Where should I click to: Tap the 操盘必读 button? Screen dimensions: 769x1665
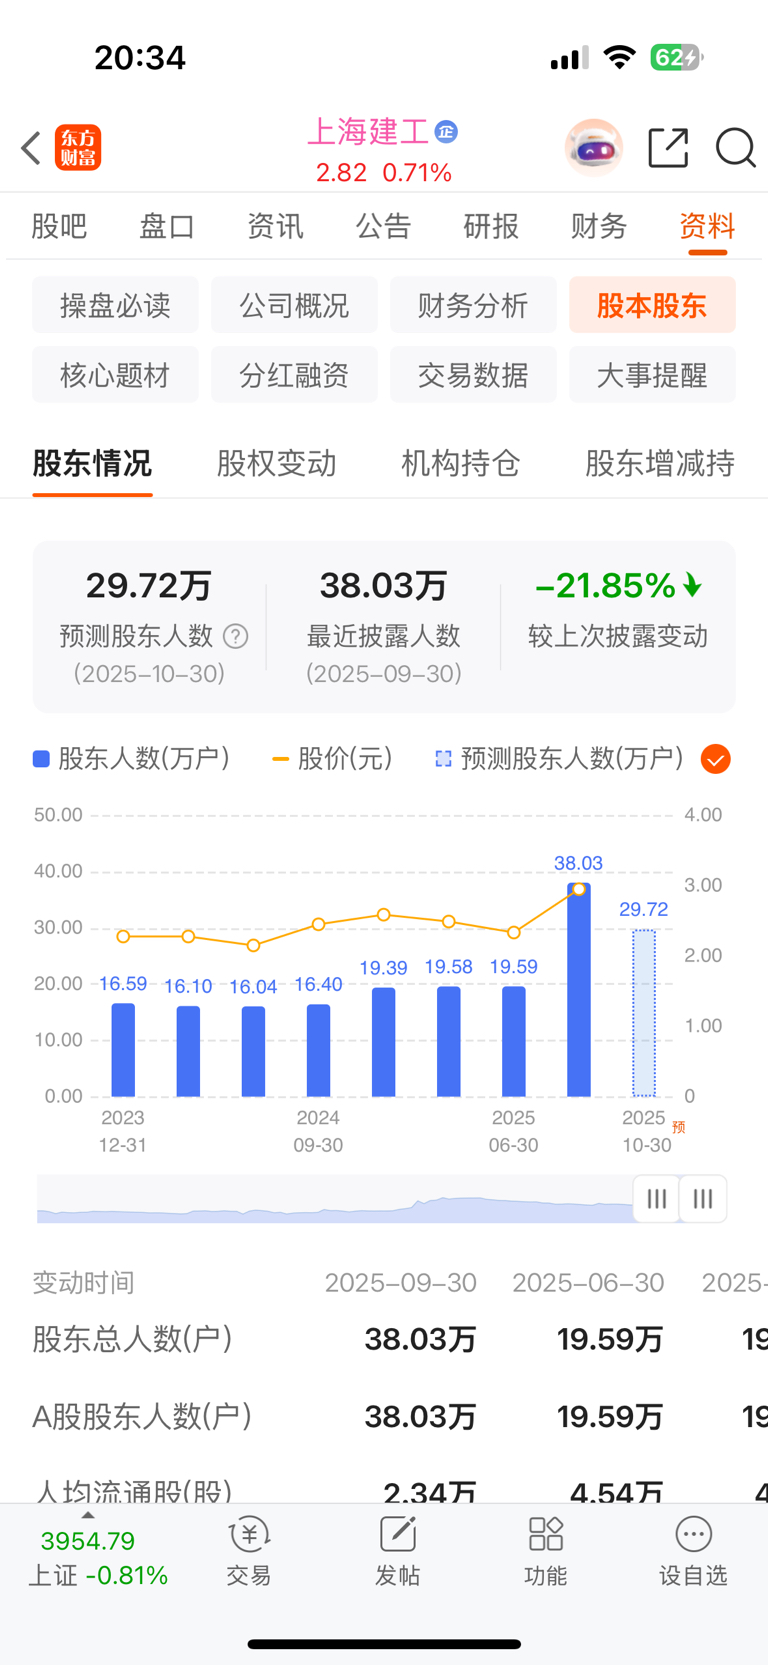click(115, 305)
